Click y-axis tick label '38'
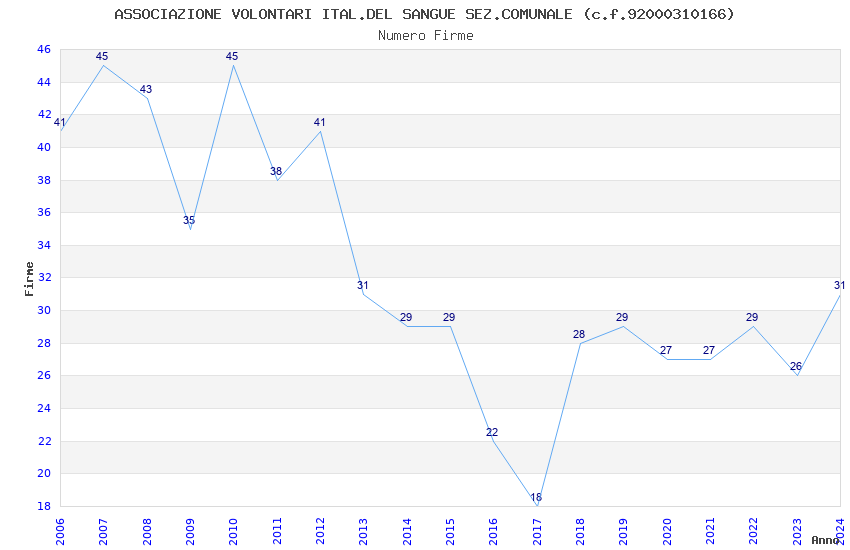This screenshot has width=850, height=550. [44, 180]
